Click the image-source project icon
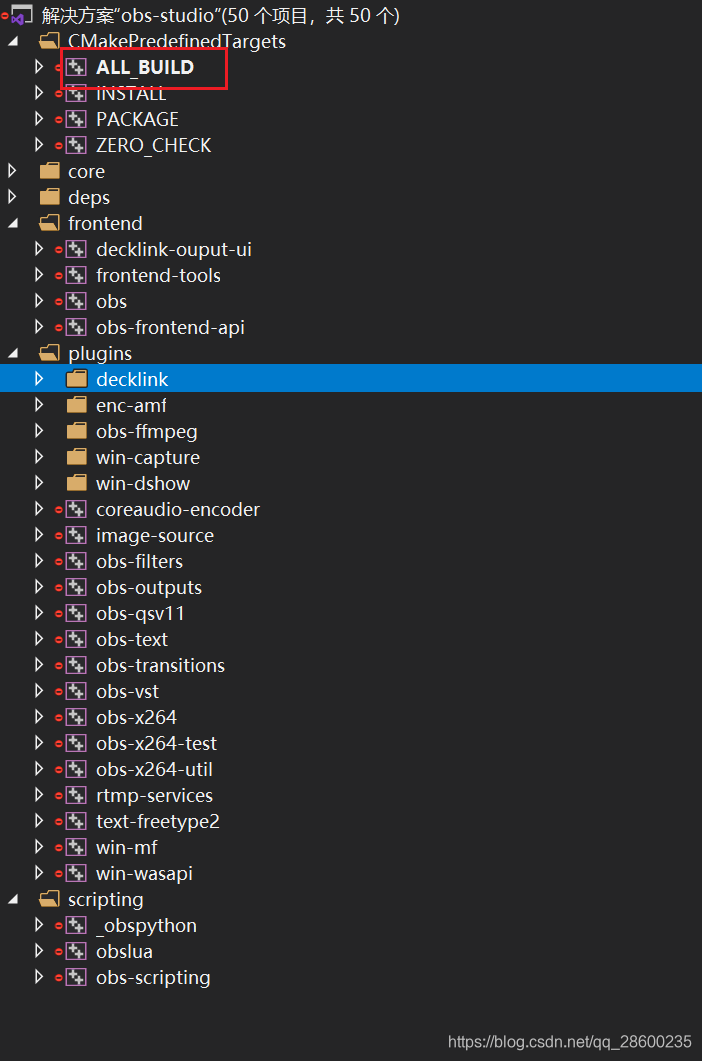702x1061 pixels. (x=76, y=535)
